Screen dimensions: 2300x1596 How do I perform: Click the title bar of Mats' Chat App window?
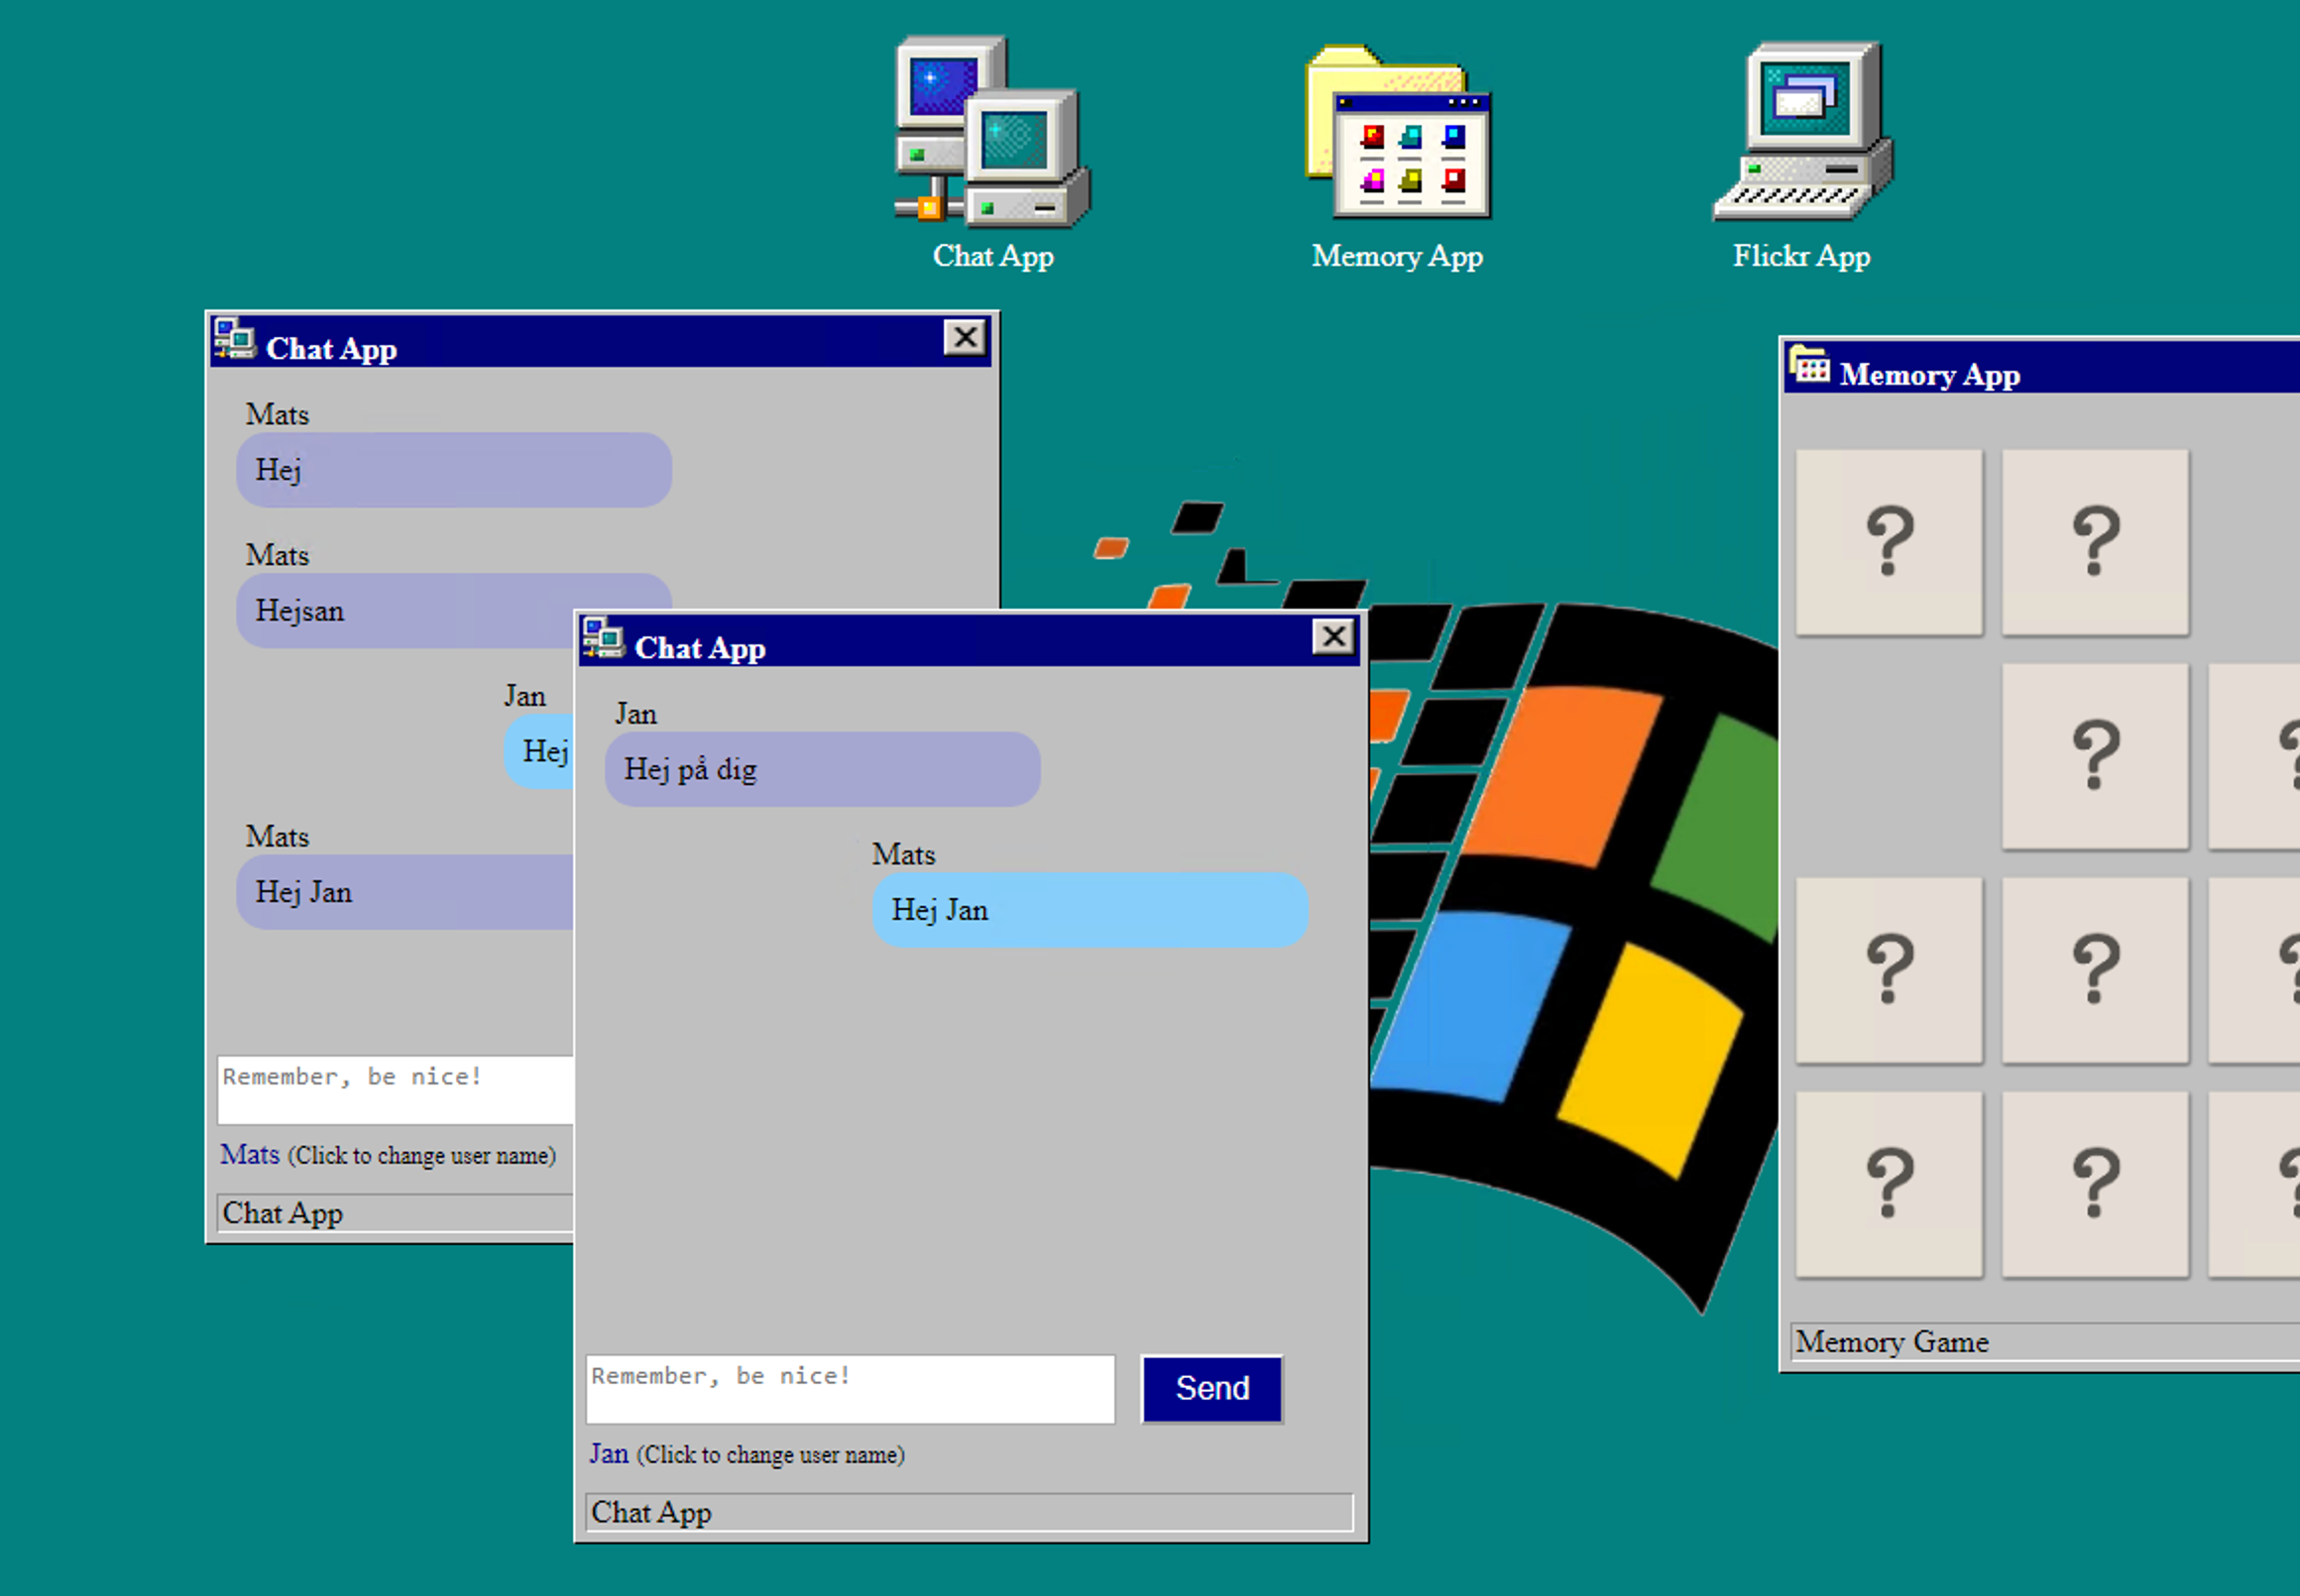601,340
